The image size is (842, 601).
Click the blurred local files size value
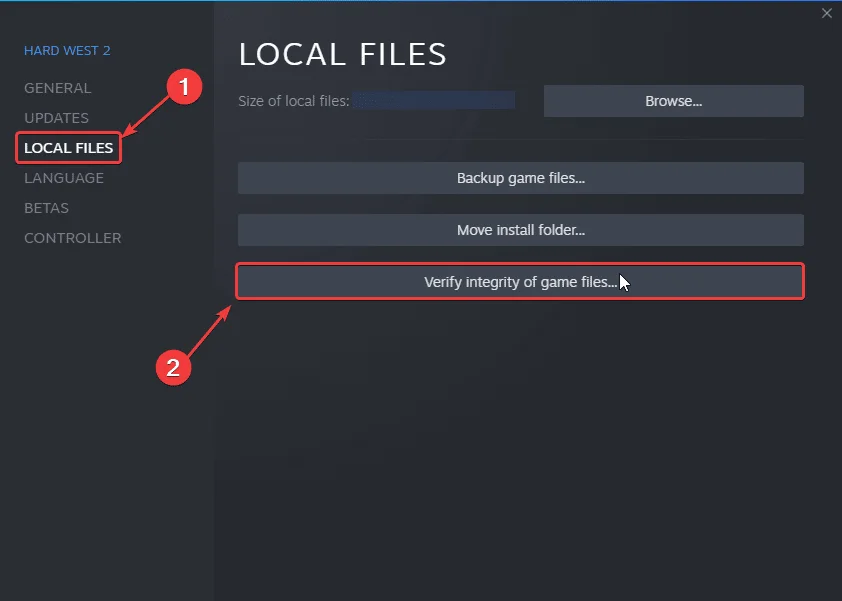tap(433, 101)
